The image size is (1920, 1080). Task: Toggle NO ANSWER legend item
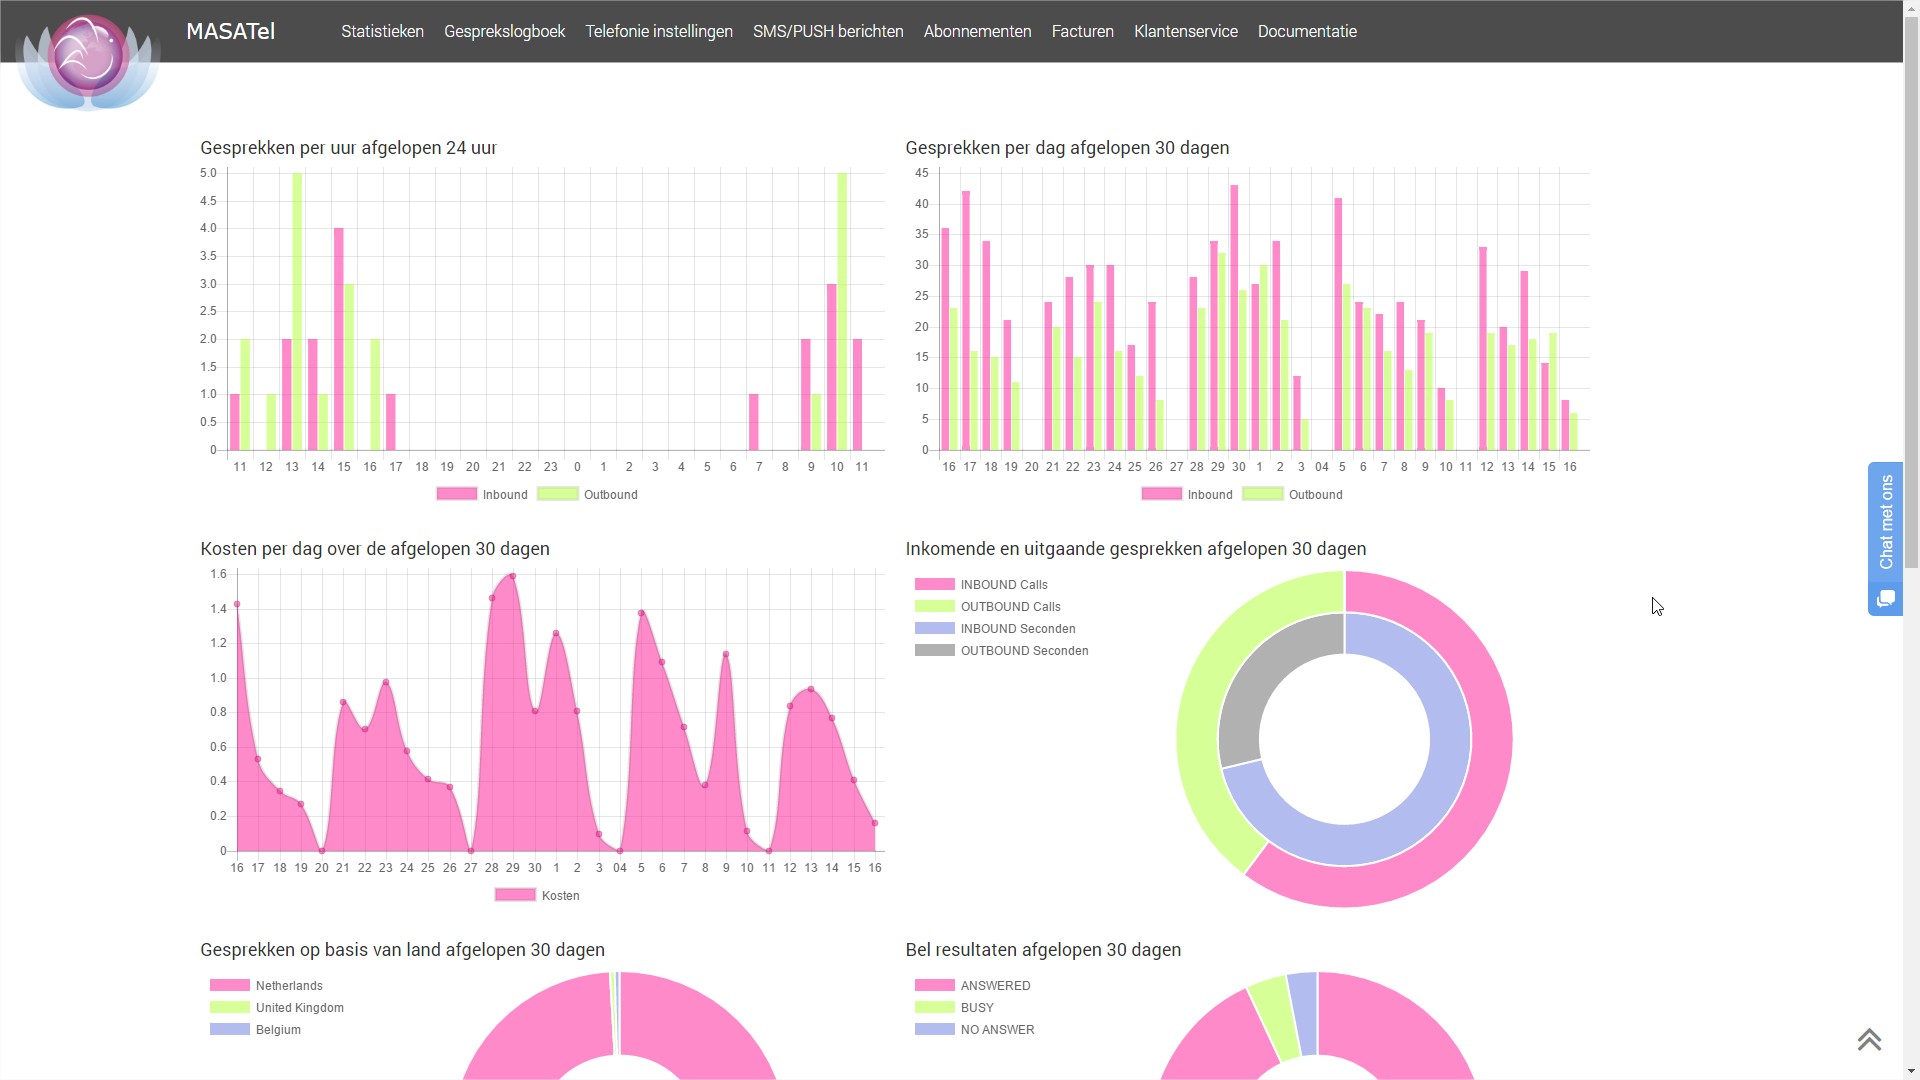point(974,1029)
